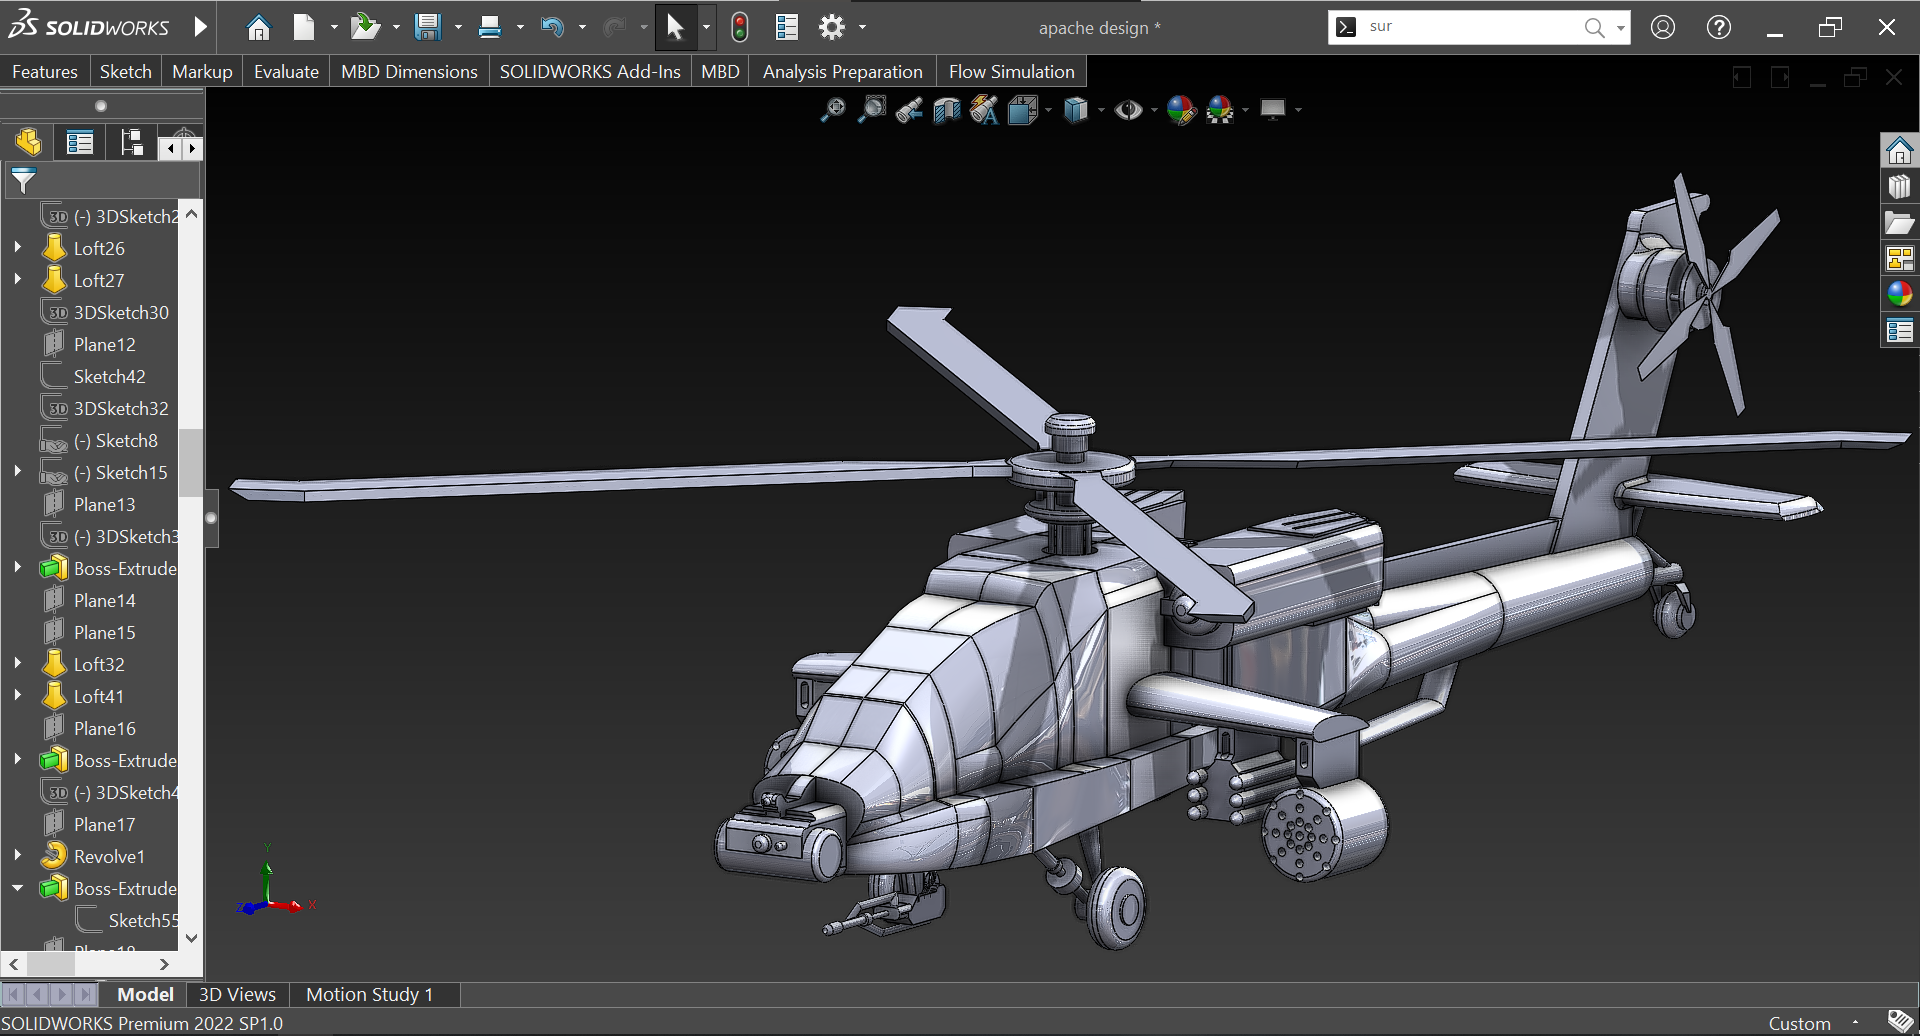Switch to the Flow Simulation tab
This screenshot has height=1036, width=1920.
coord(1011,71)
